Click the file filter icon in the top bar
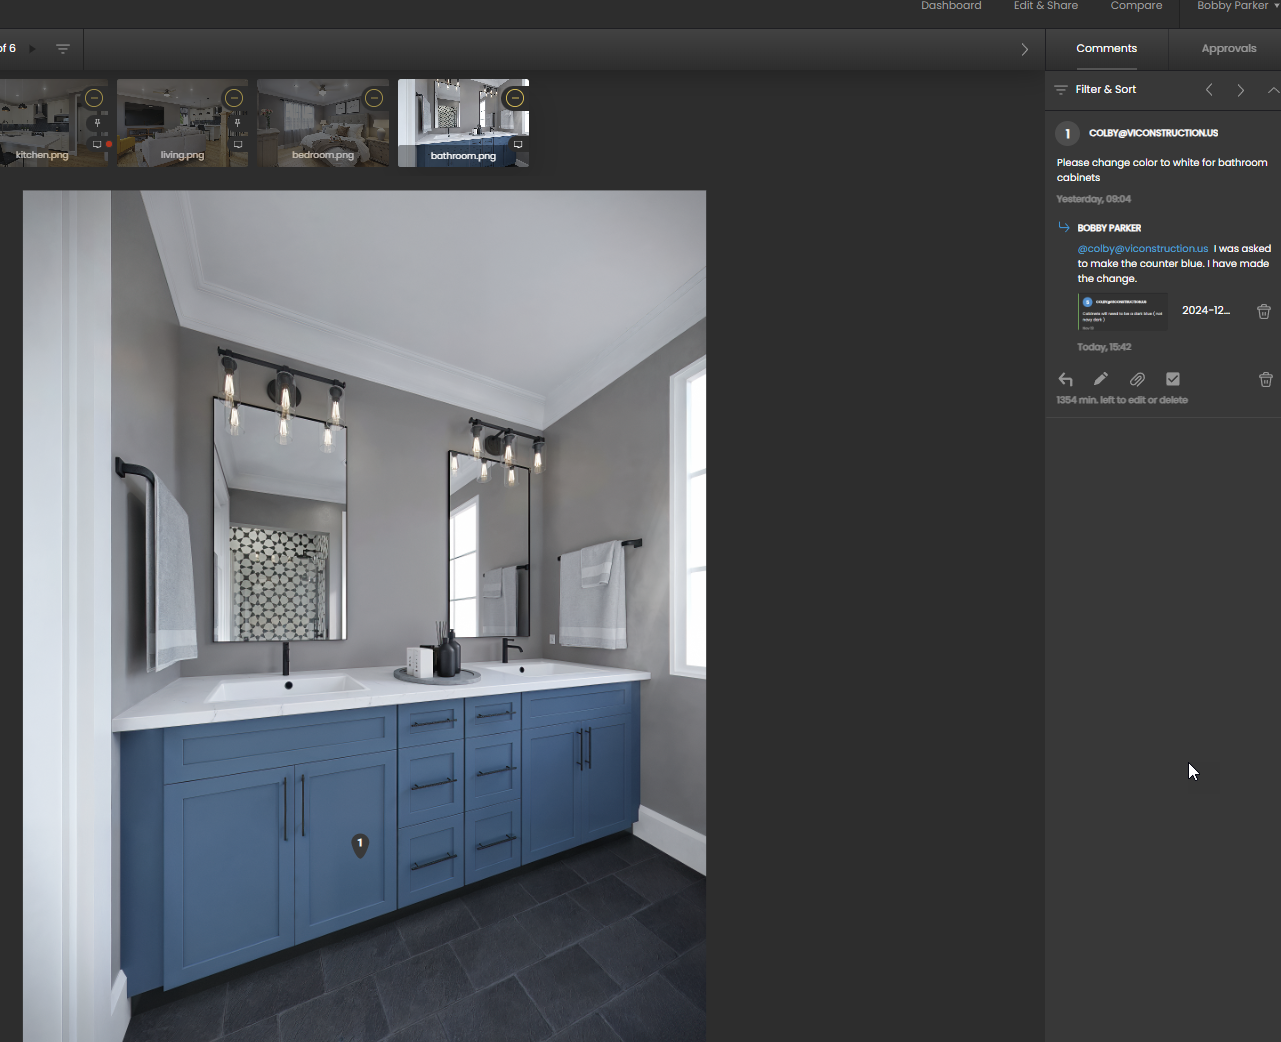The image size is (1281, 1042). point(63,49)
